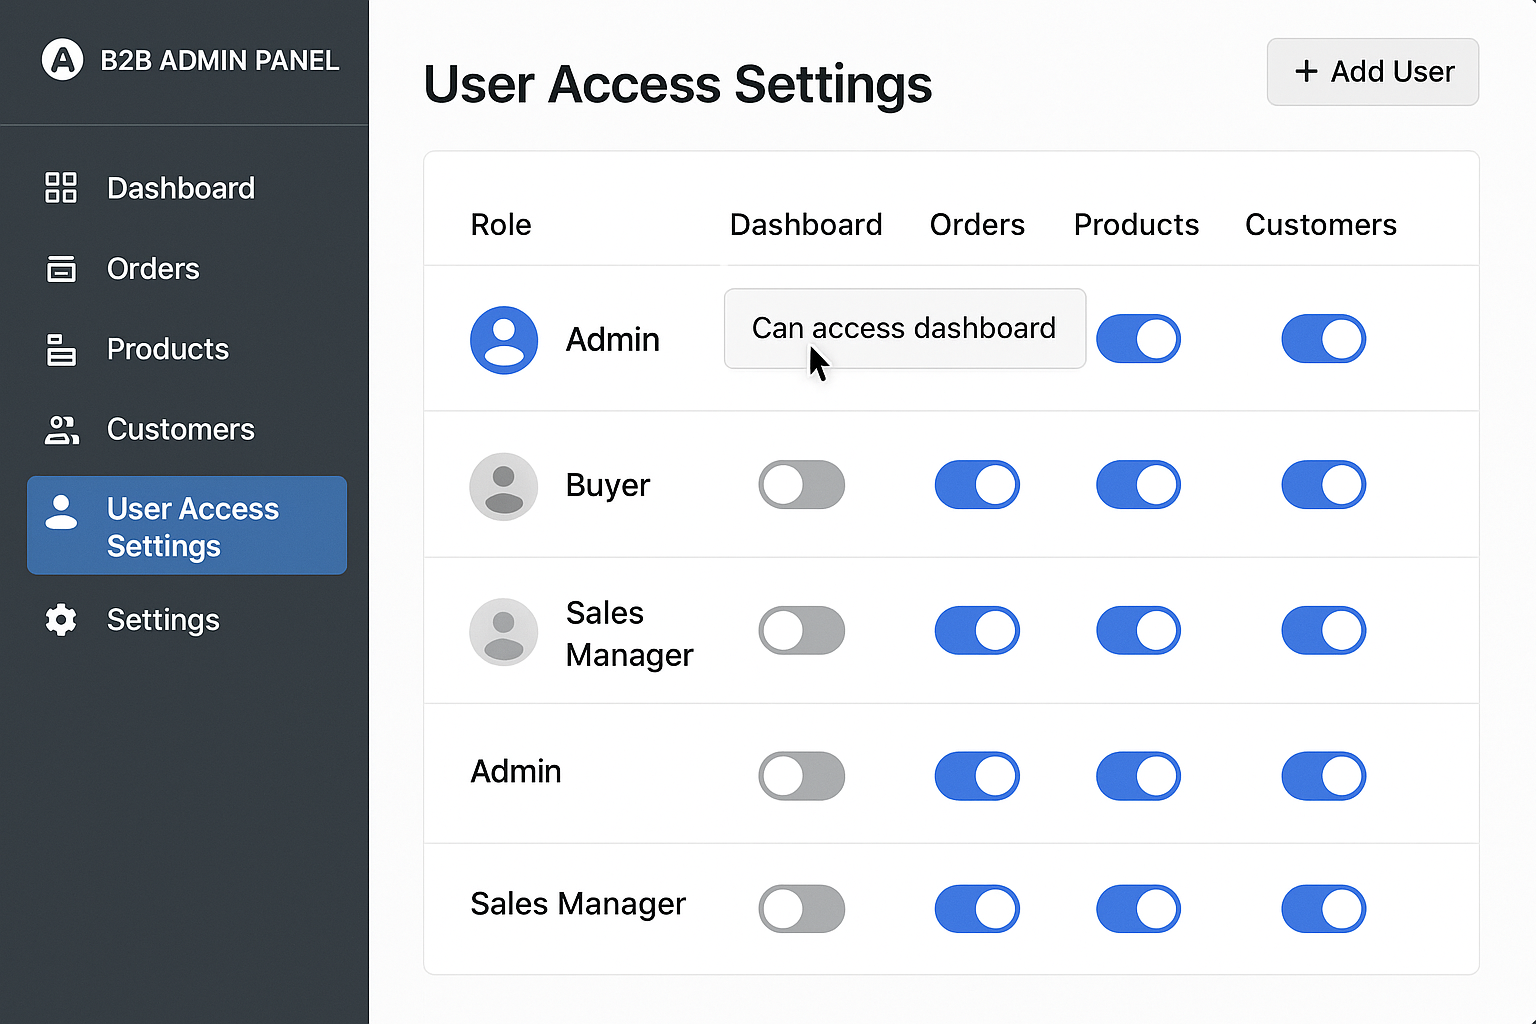Click the Dashboard grid icon in sidebar
The width and height of the screenshot is (1536, 1024).
click(x=61, y=188)
